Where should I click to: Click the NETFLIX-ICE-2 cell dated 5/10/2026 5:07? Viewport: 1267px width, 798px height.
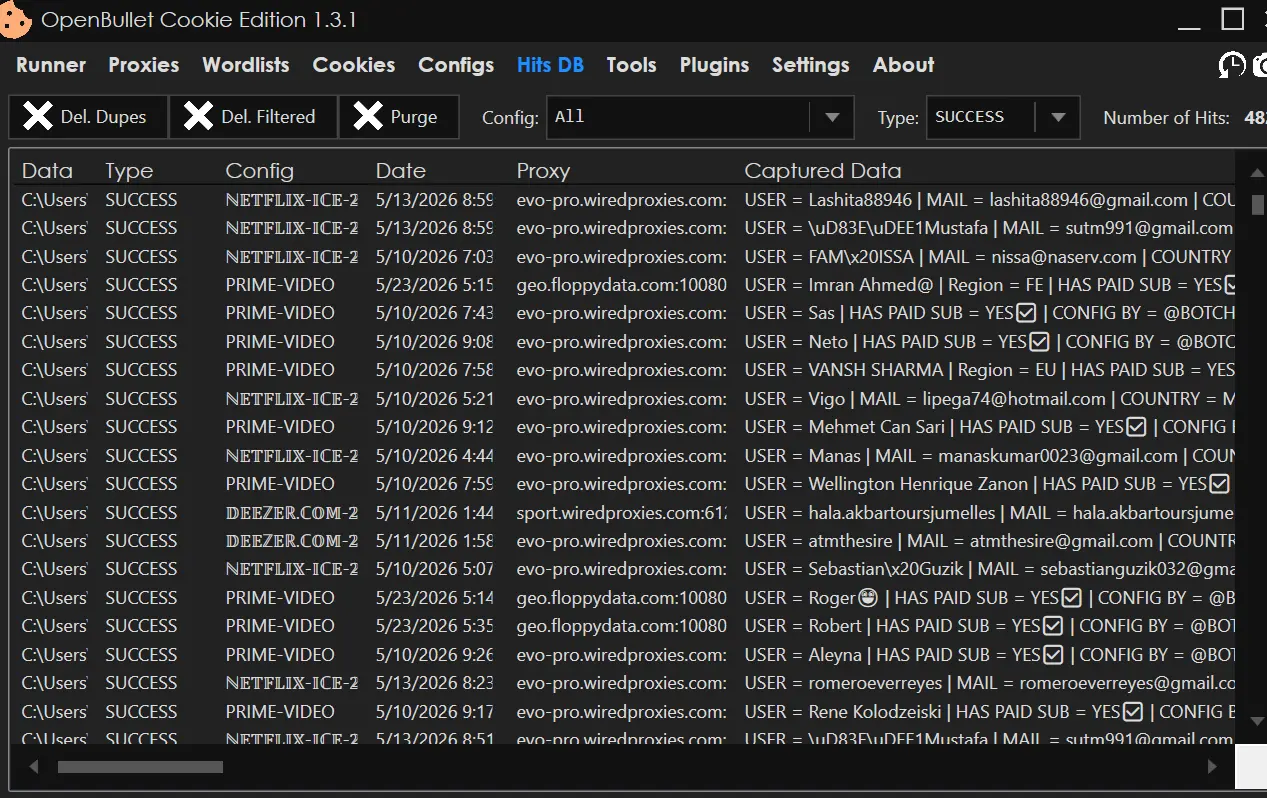[291, 569]
